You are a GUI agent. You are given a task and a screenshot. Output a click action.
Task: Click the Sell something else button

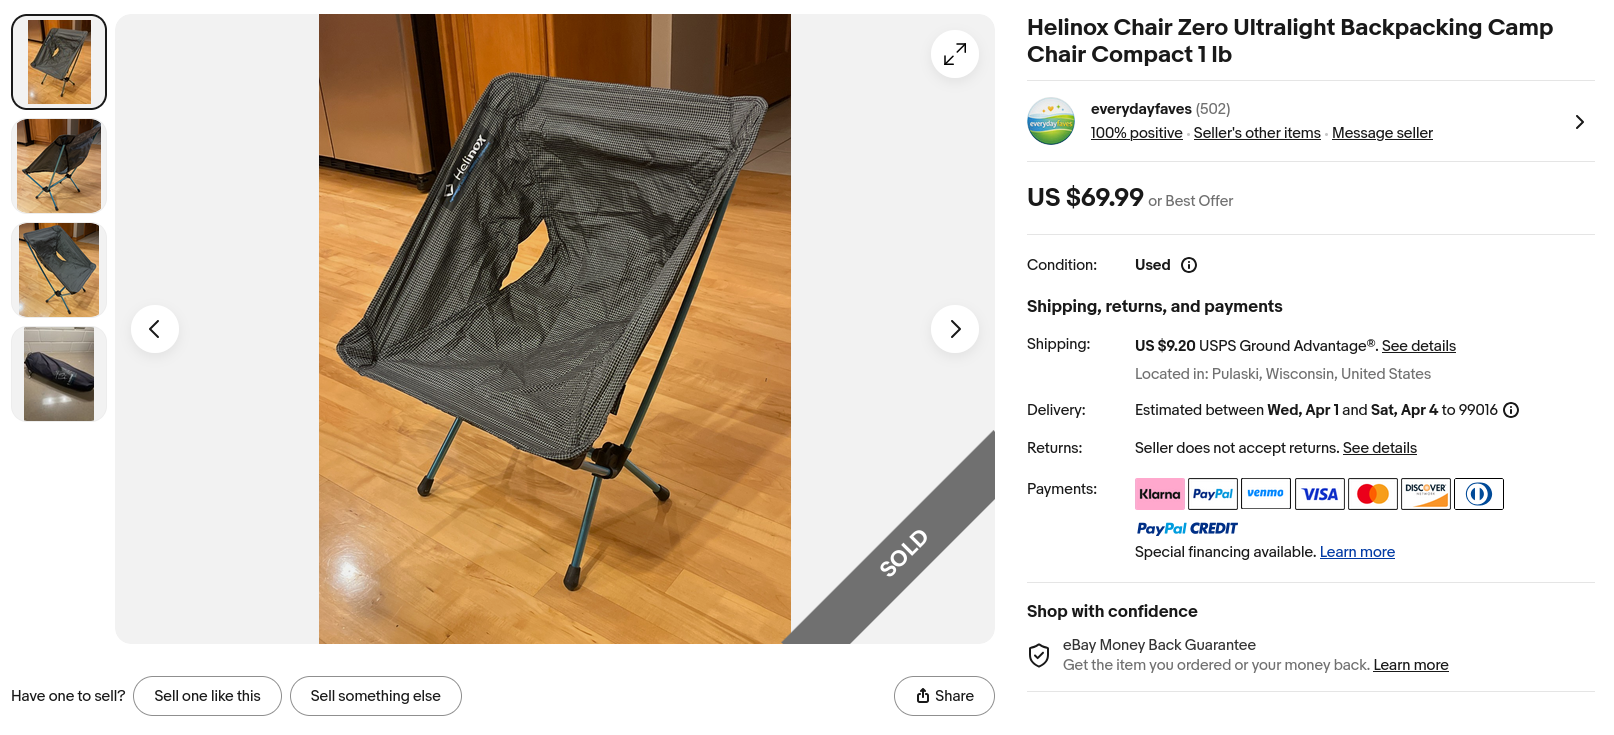point(375,696)
